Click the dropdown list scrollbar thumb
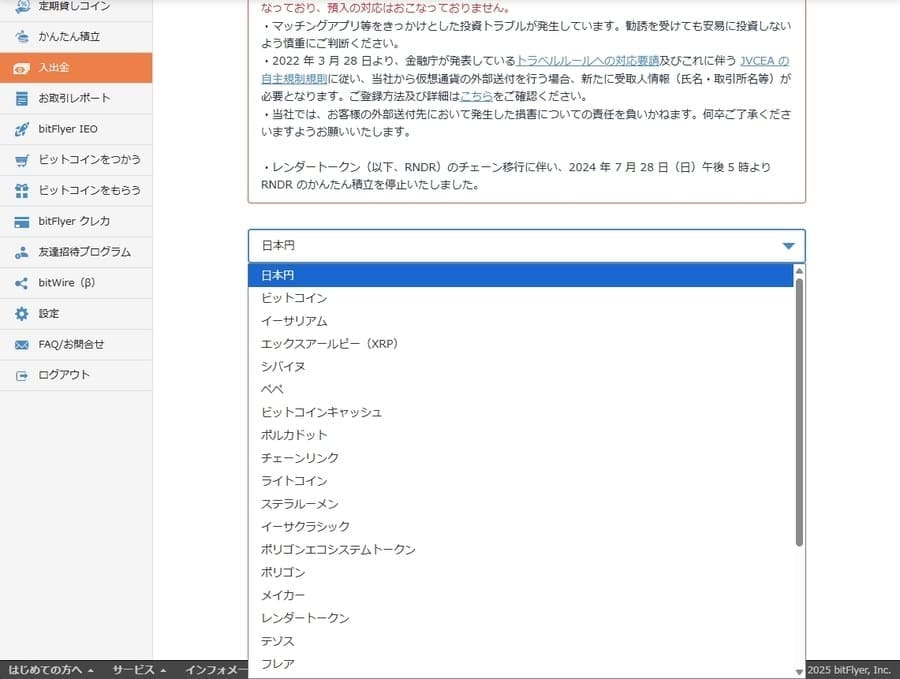Screen dimensions: 900x679 [x=799, y=412]
